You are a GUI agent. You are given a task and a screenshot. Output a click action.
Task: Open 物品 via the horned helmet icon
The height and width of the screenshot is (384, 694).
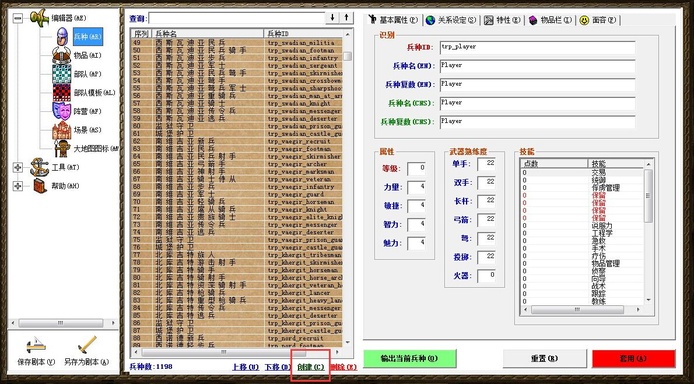[x=62, y=55]
